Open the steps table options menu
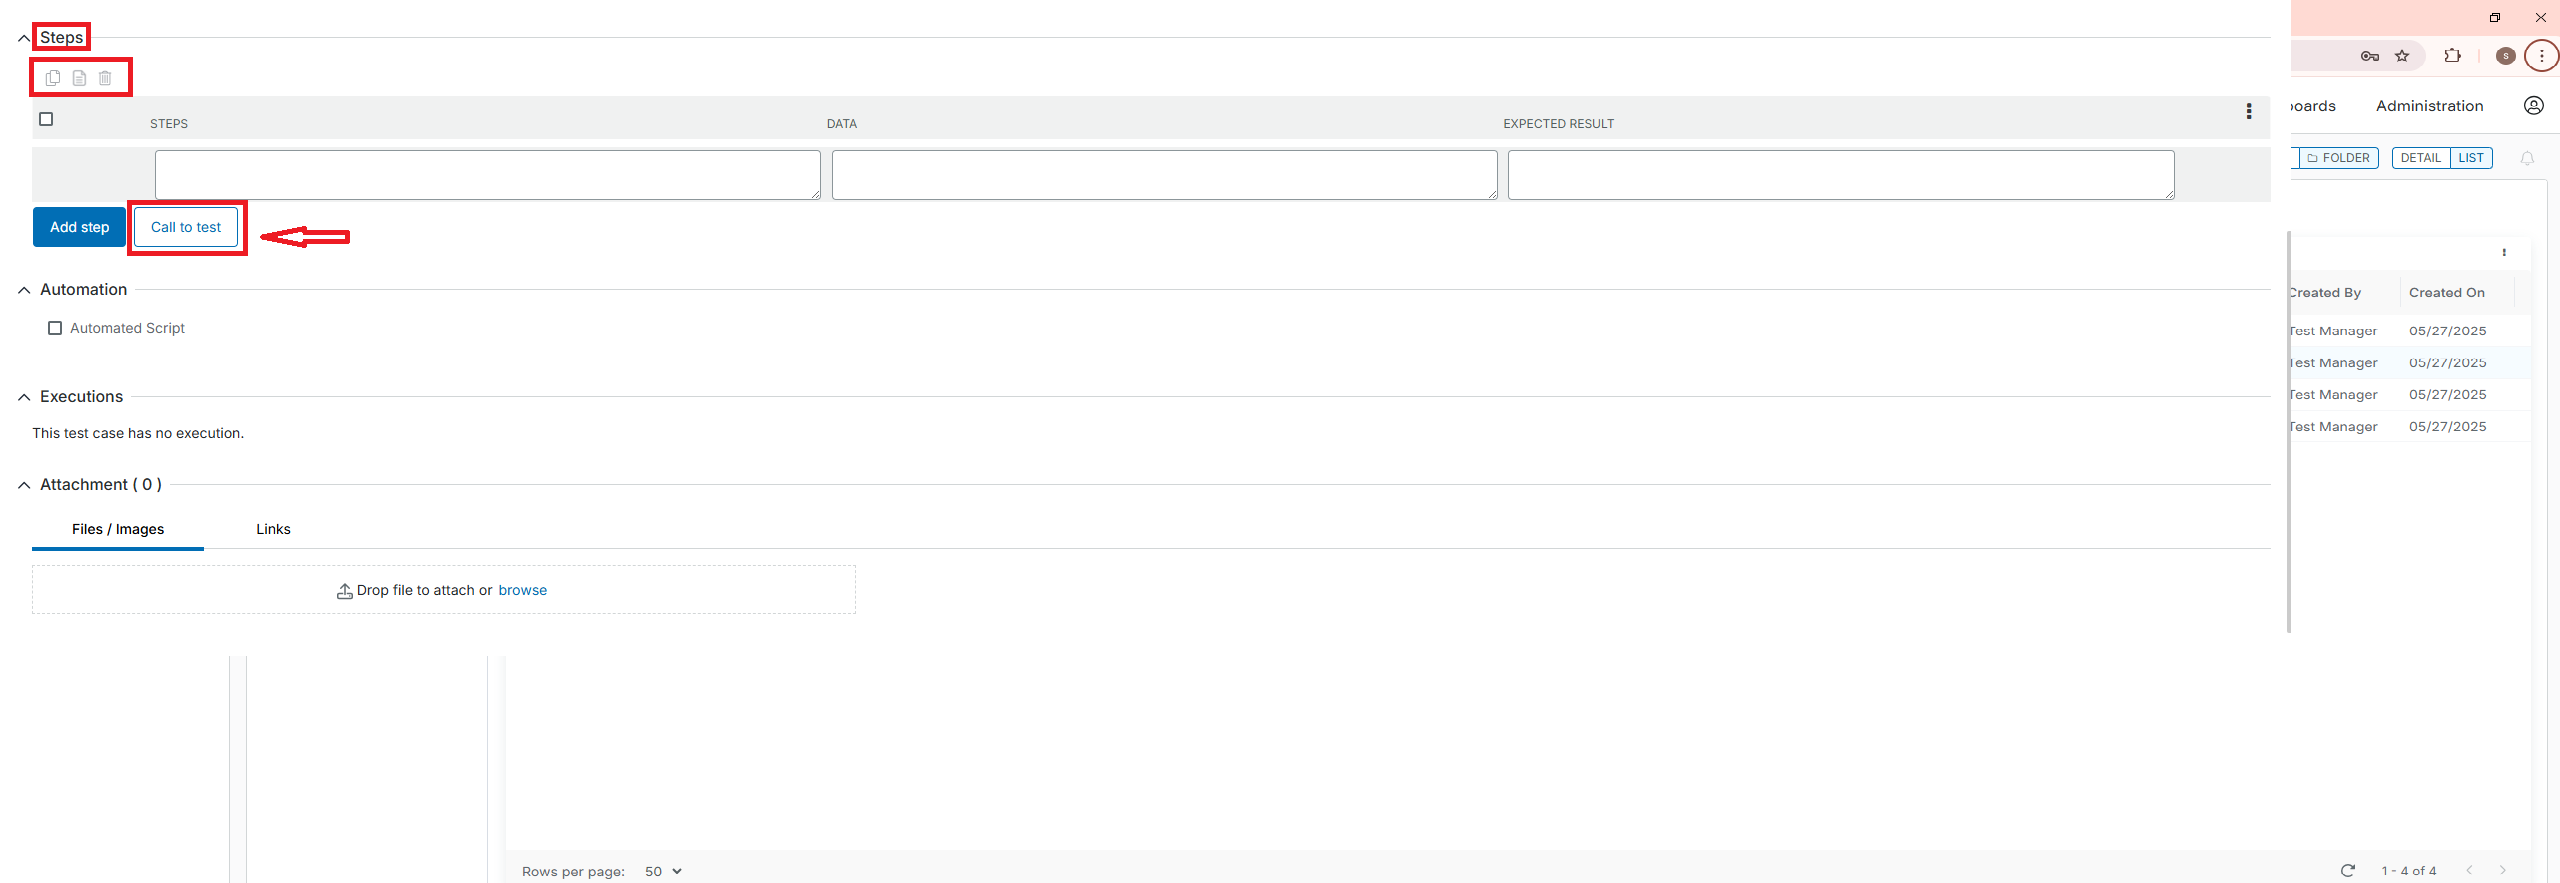2560x883 pixels. point(2248,112)
